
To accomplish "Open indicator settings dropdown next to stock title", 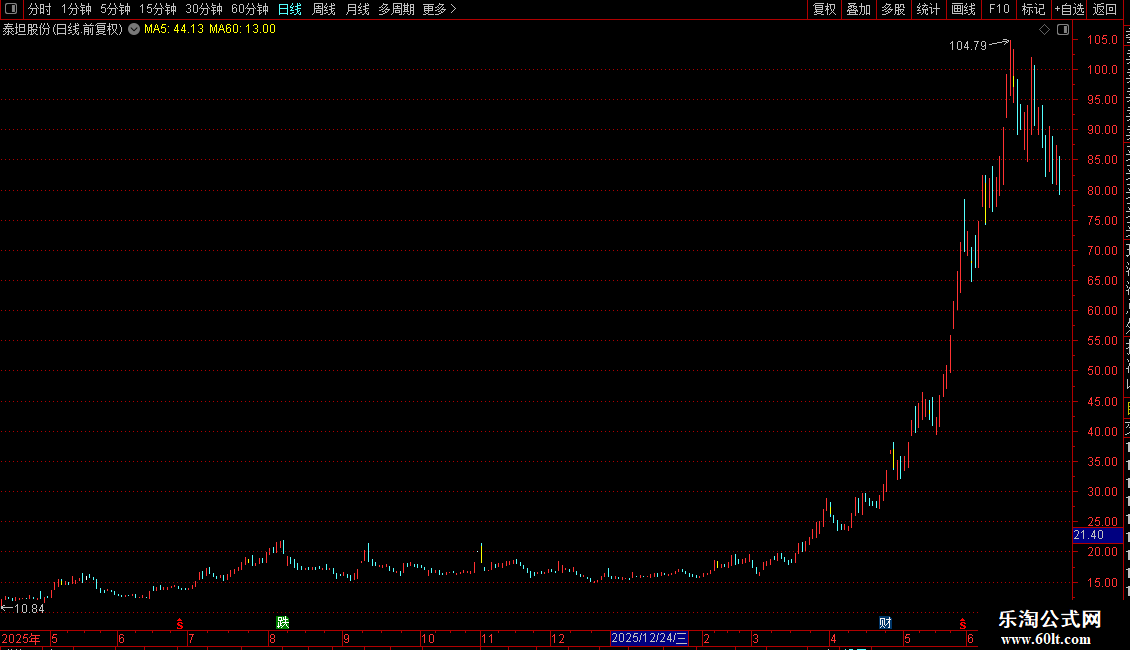I will pyautogui.click(x=134, y=29).
